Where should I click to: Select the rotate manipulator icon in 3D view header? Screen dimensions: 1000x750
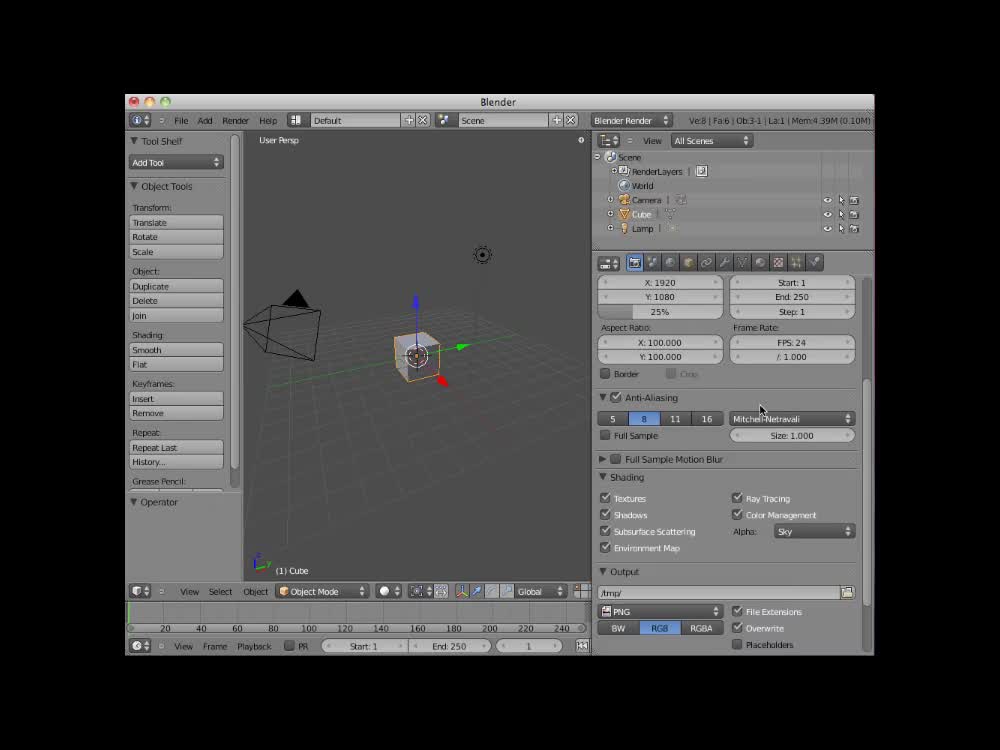pos(492,591)
